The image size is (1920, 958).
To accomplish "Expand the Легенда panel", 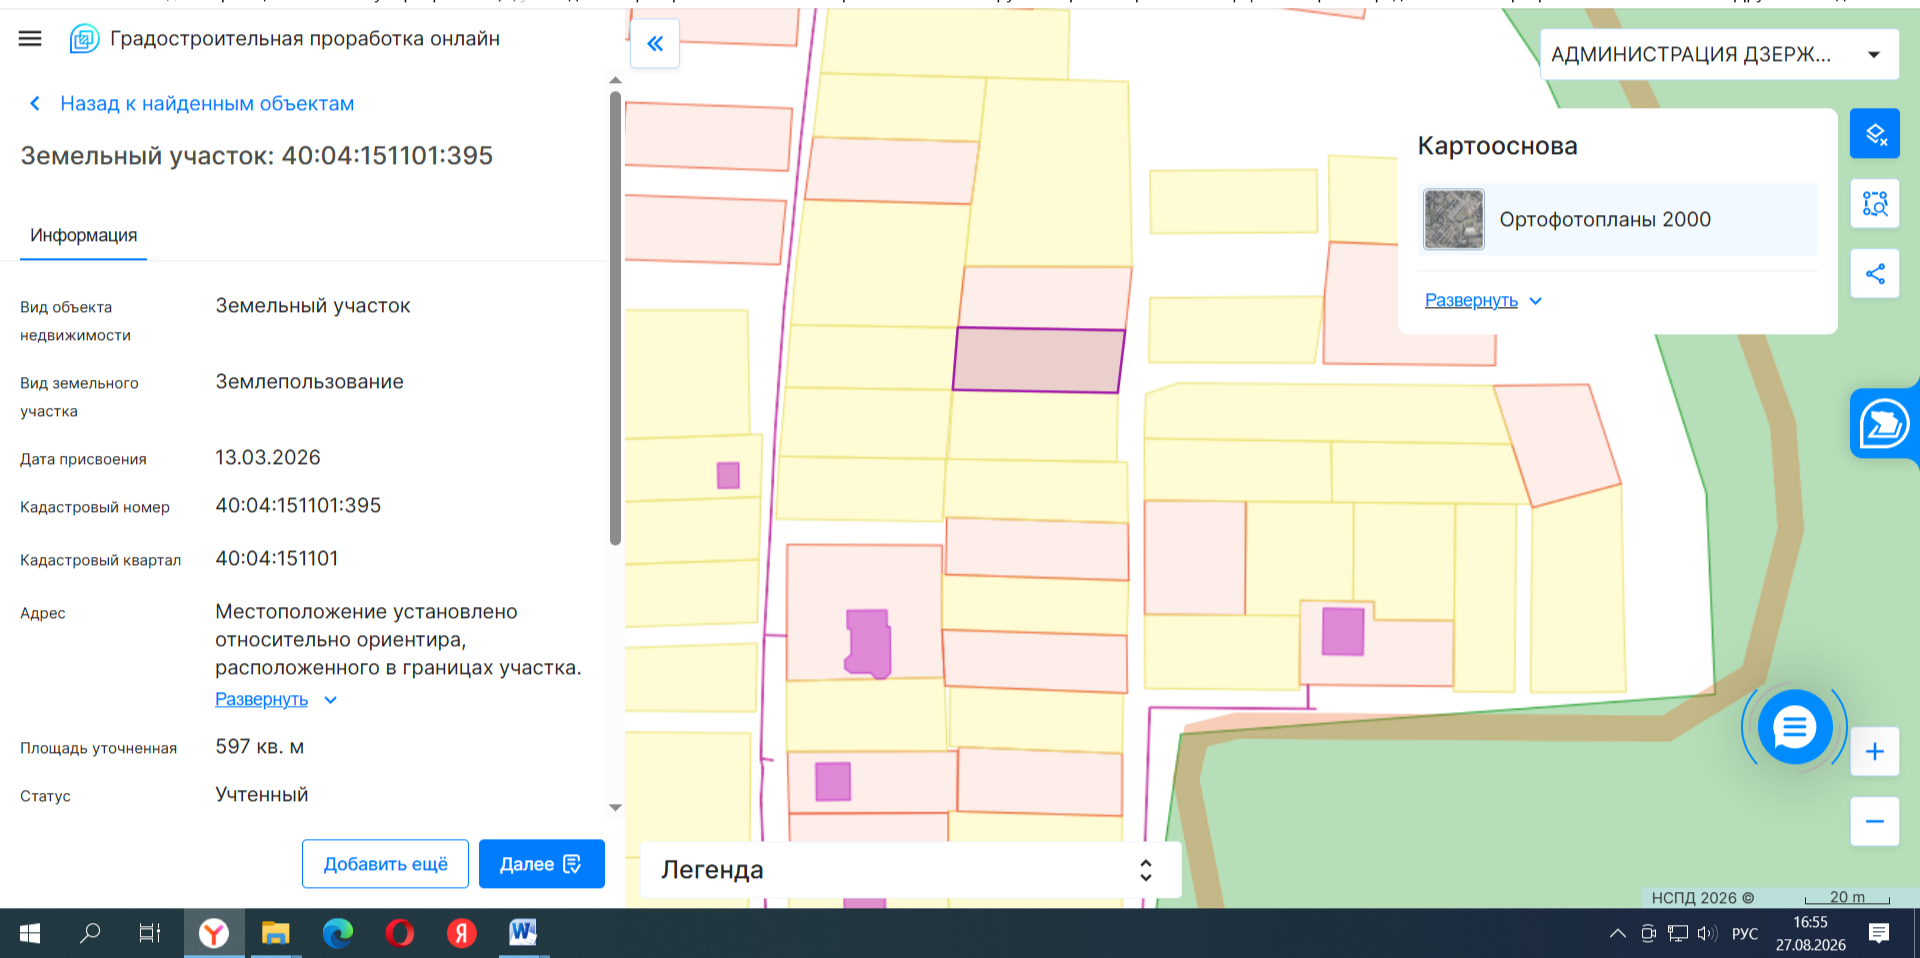I will coord(910,870).
